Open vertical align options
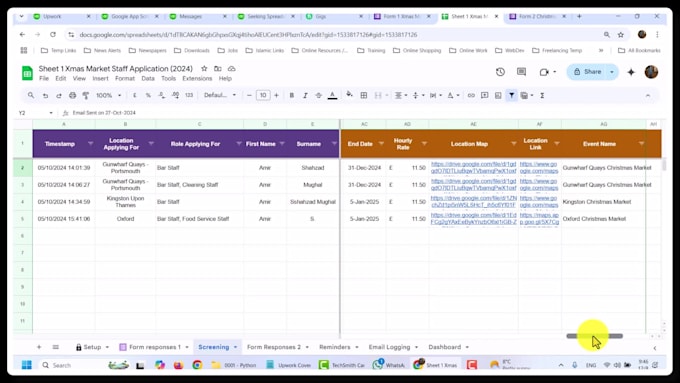 (x=418, y=95)
